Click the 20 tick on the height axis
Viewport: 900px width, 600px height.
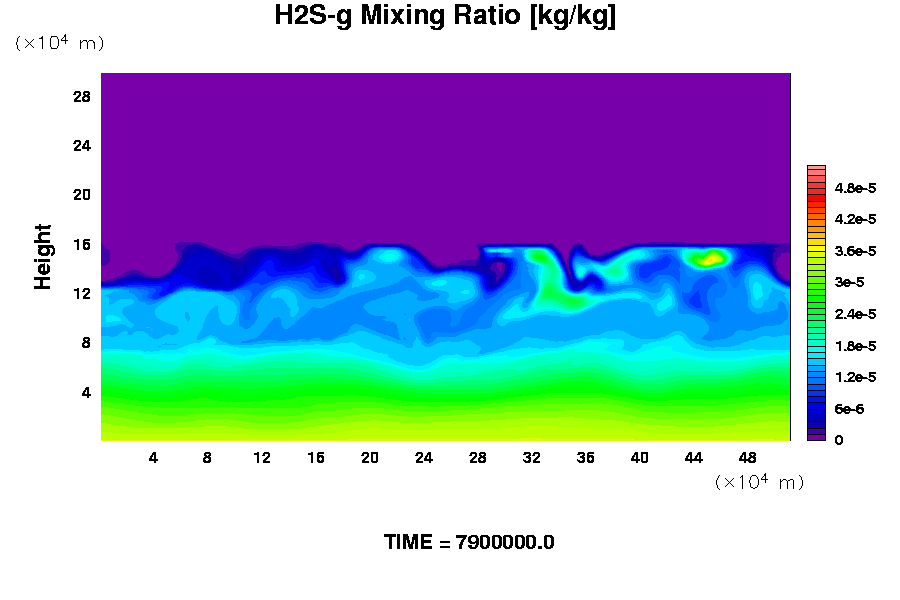82,194
